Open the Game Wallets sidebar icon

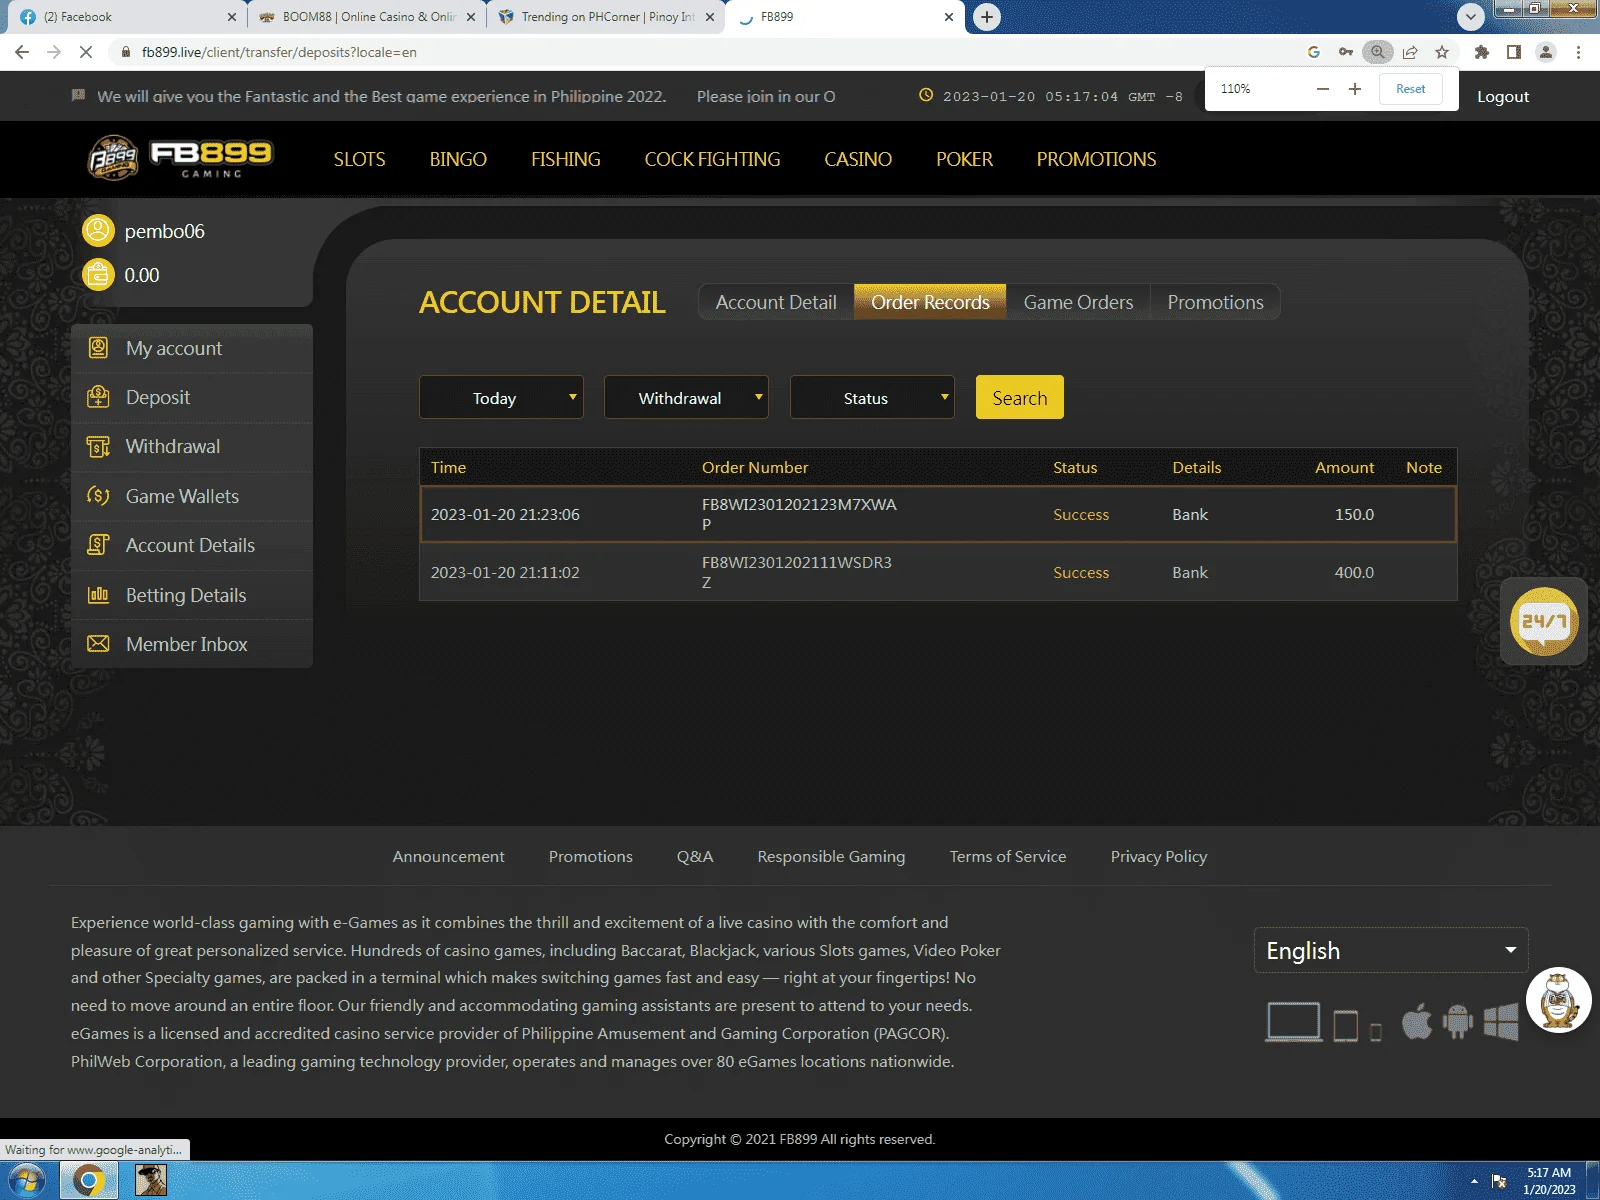coord(98,496)
